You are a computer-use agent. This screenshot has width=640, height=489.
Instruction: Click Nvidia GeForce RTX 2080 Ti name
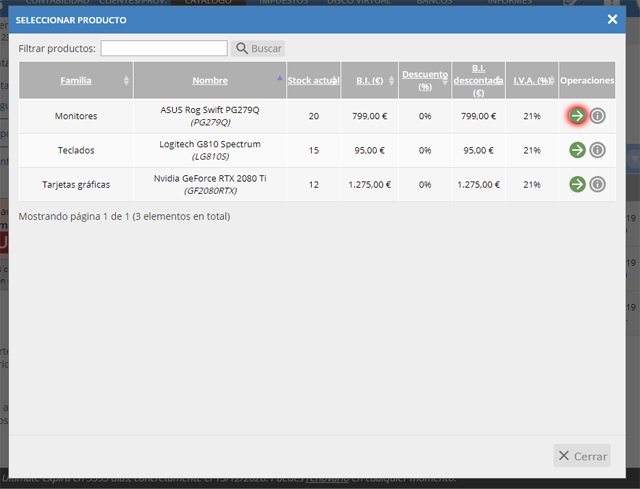coord(210,178)
